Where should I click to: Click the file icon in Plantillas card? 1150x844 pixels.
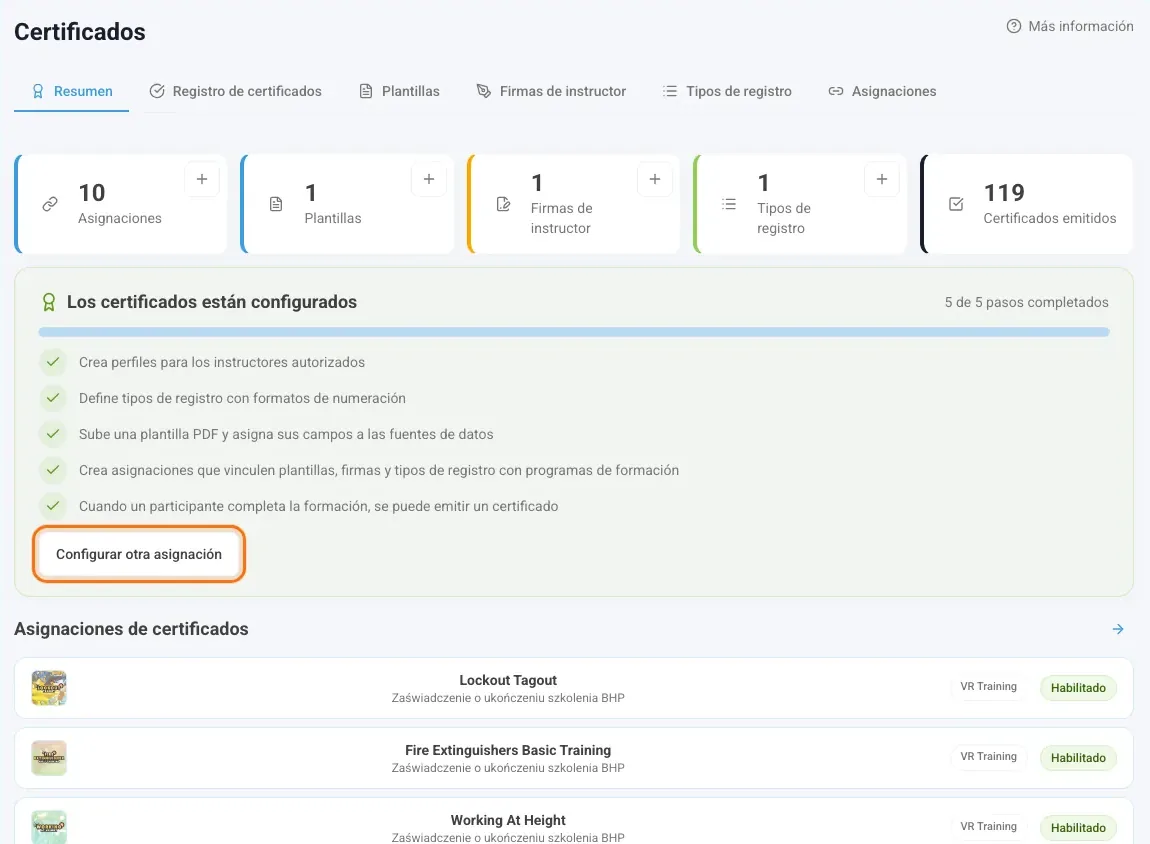276,204
